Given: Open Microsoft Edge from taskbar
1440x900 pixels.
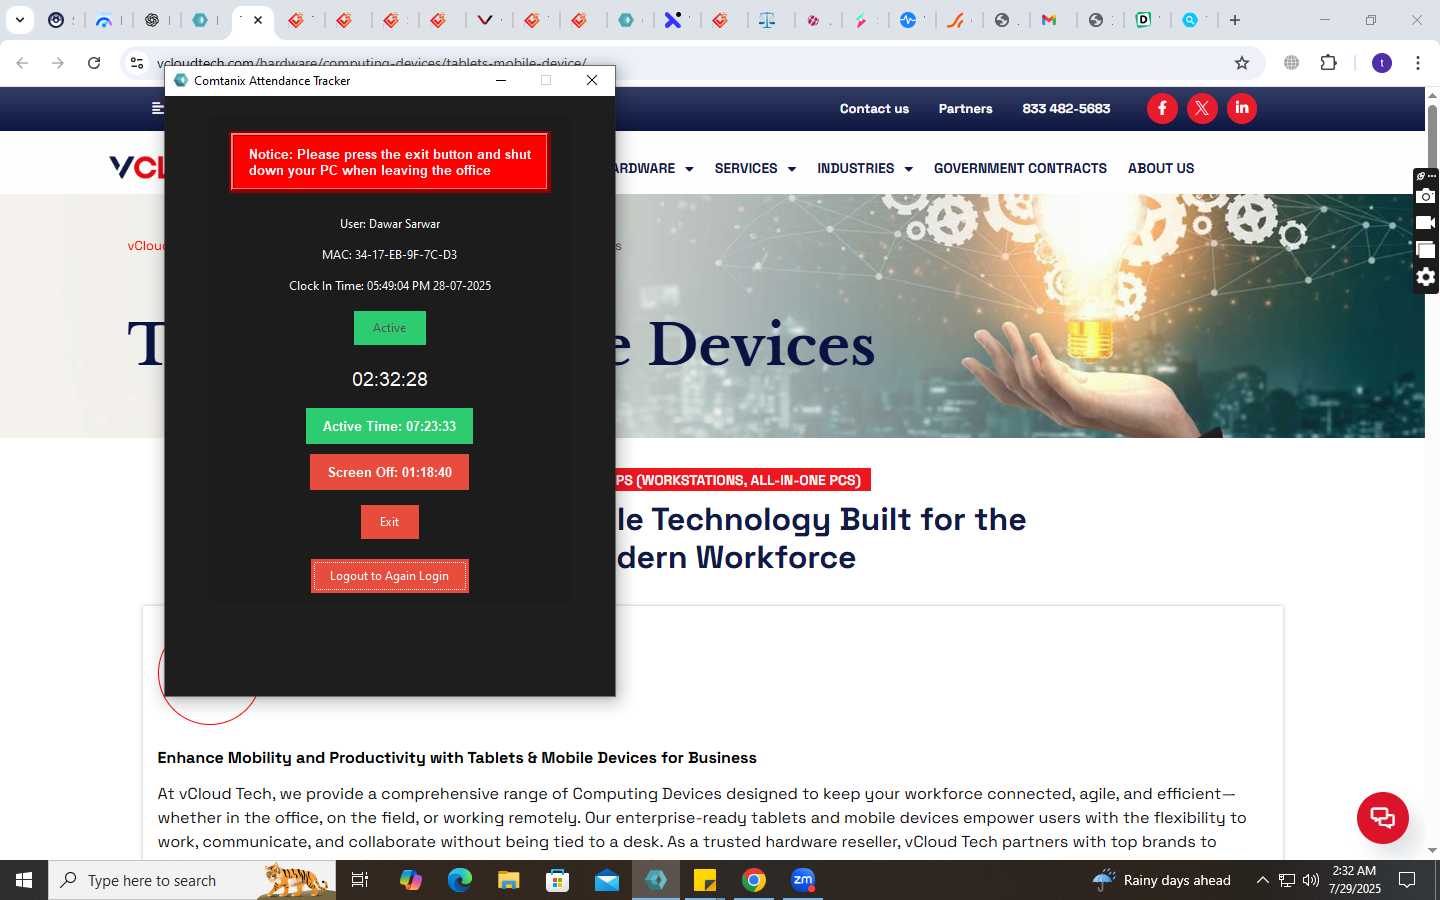Looking at the screenshot, I should pyautogui.click(x=459, y=880).
